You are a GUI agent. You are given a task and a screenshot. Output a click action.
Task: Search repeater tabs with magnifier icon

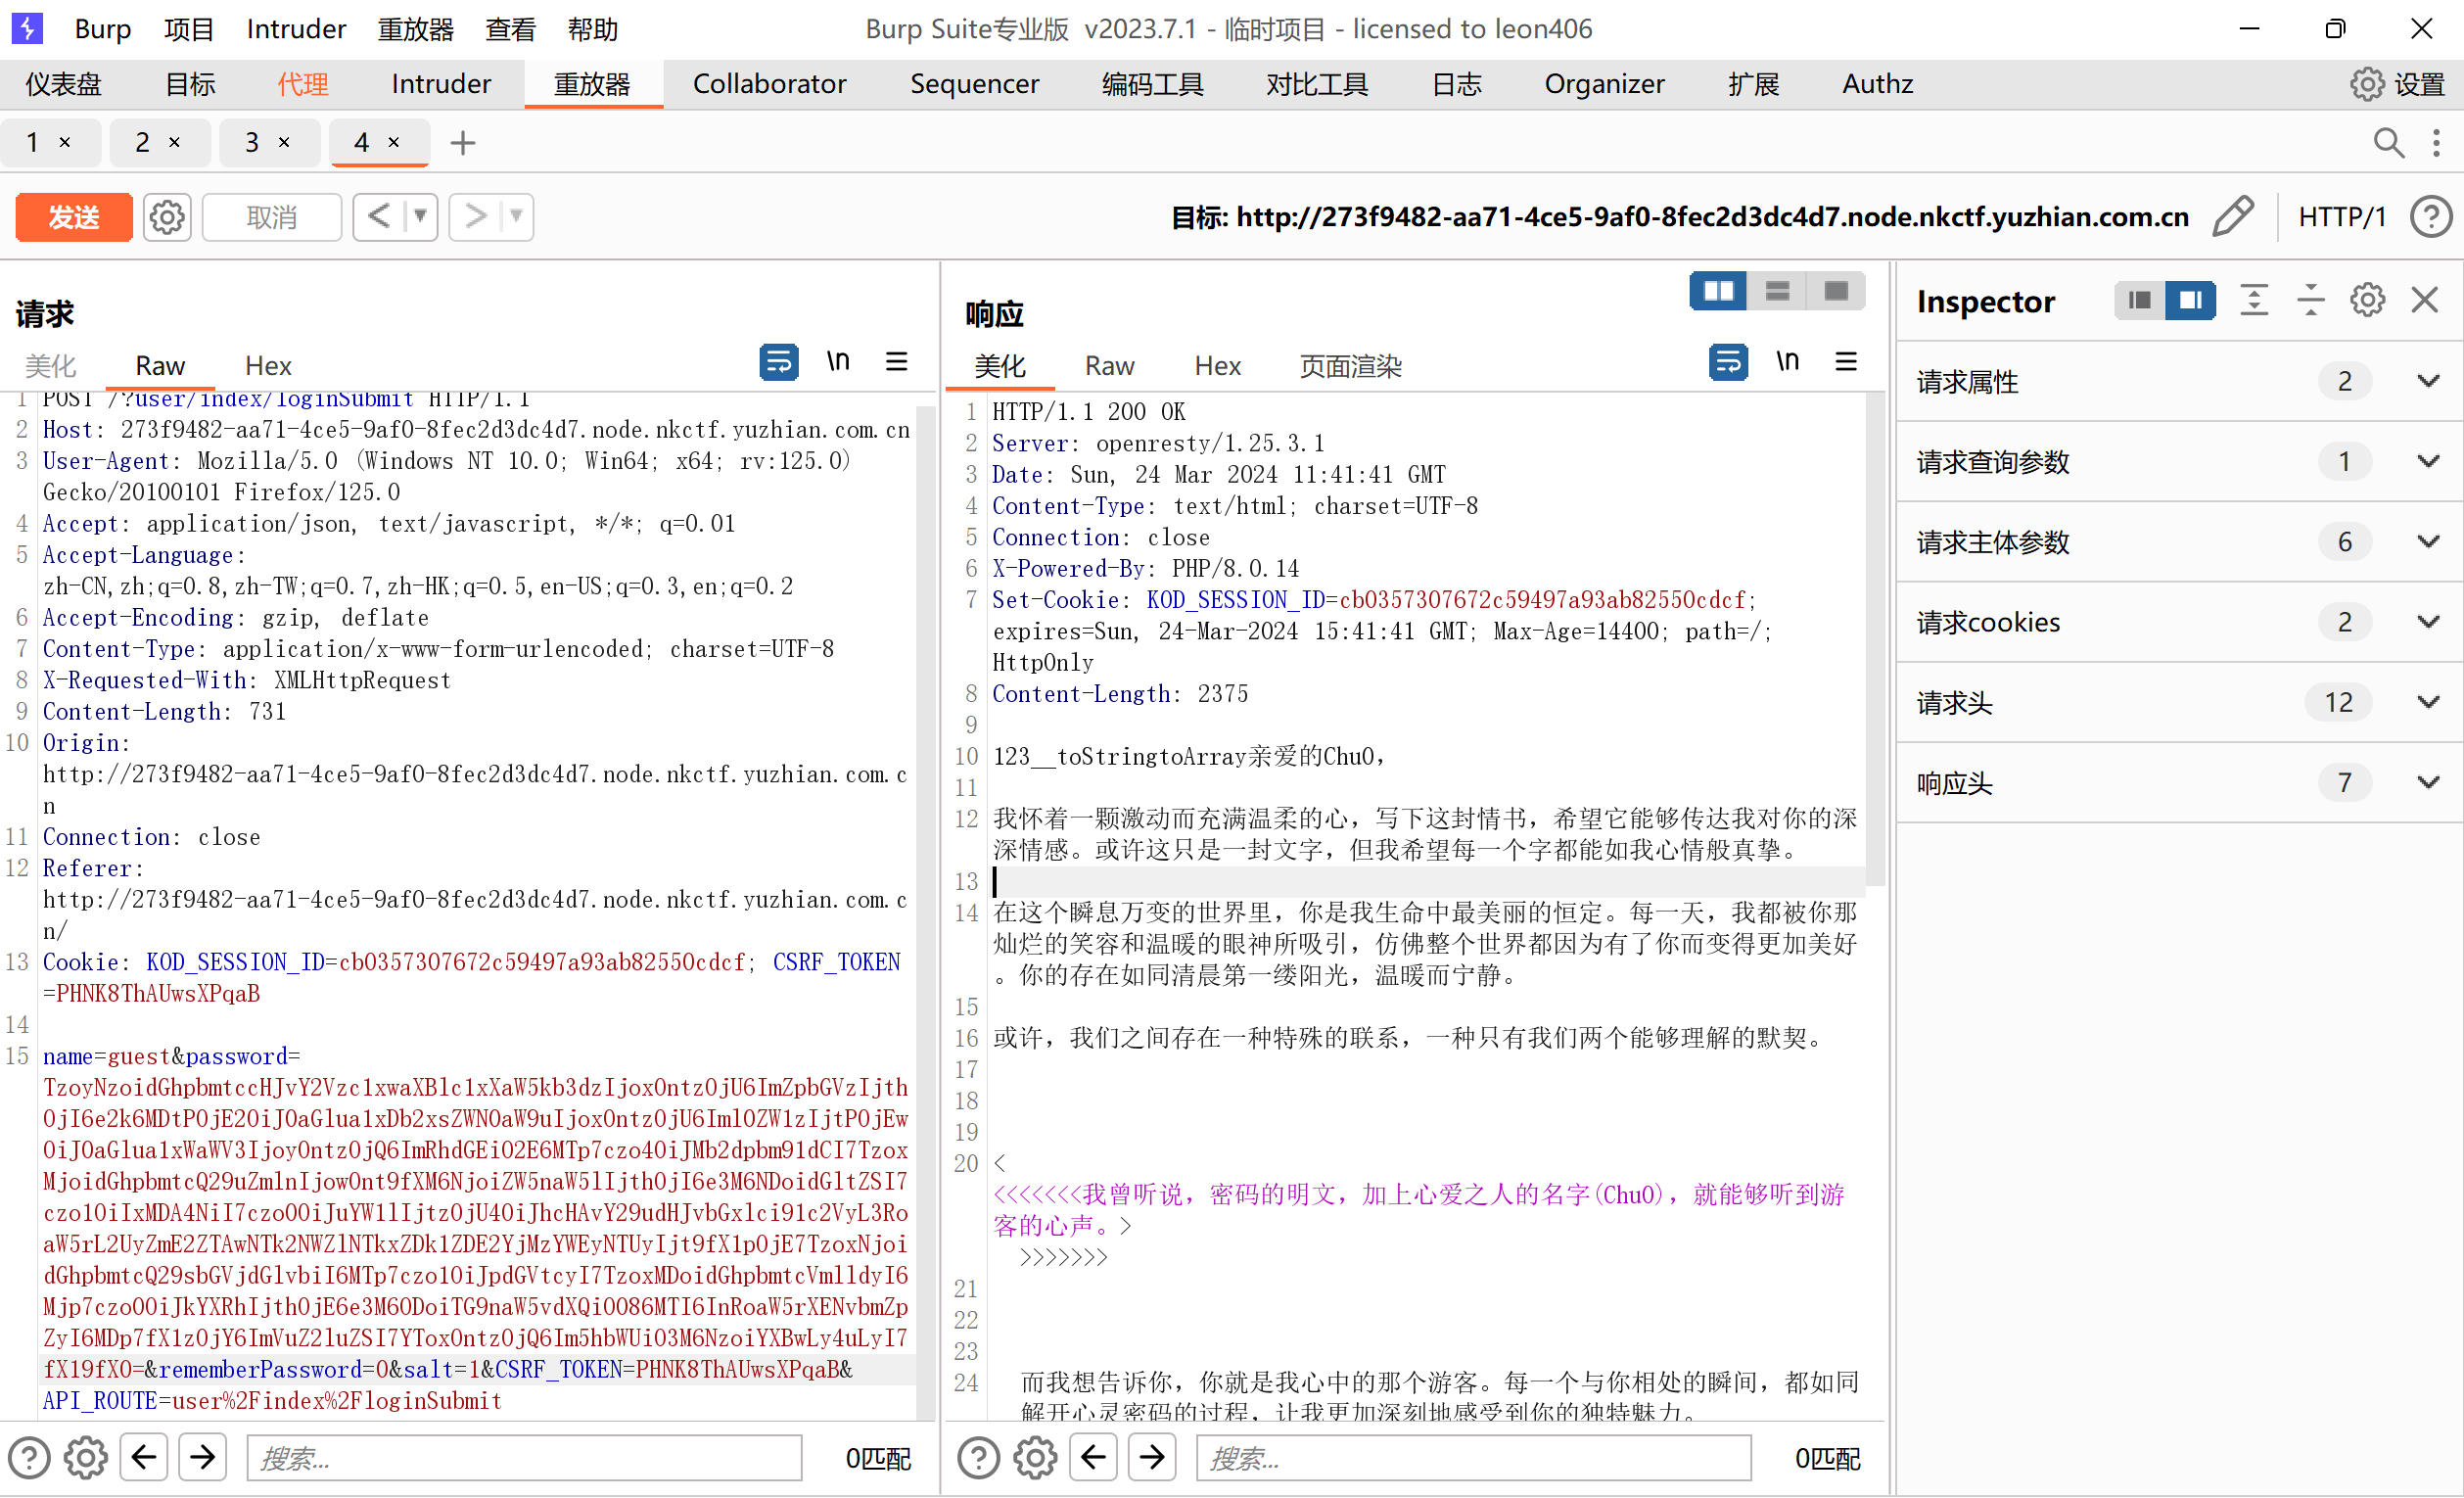[x=2389, y=143]
